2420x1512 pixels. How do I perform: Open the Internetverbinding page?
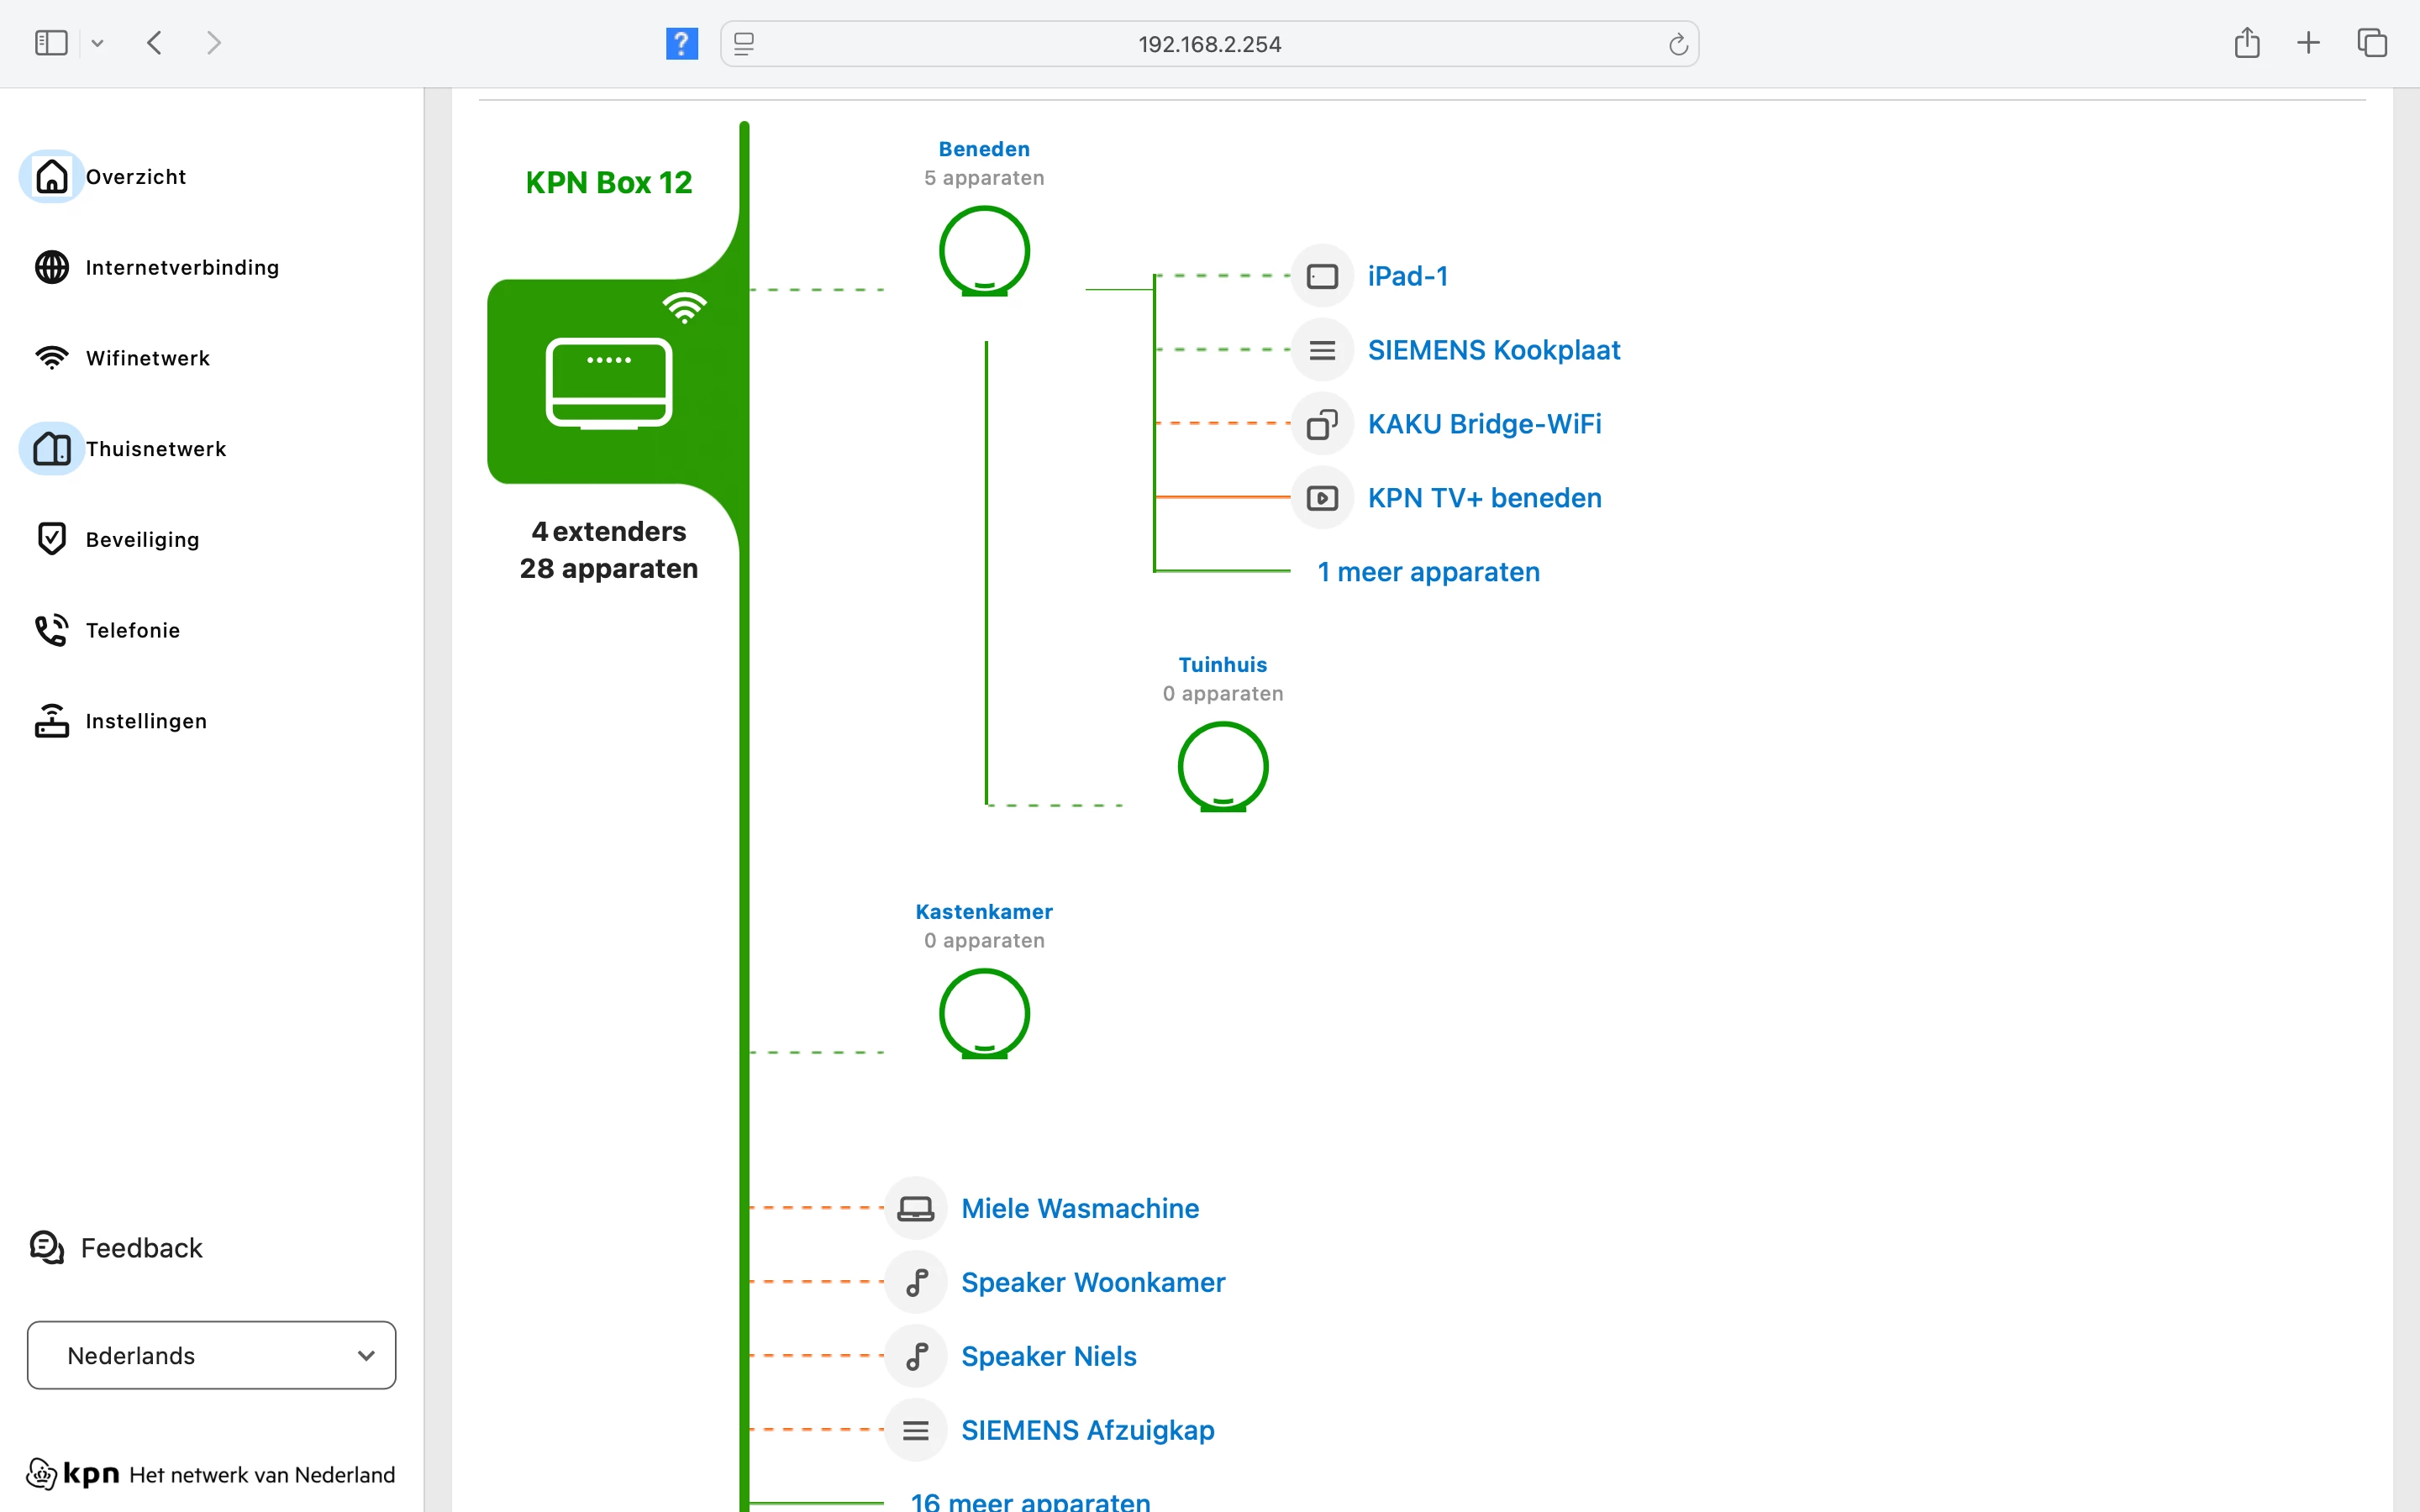[182, 267]
